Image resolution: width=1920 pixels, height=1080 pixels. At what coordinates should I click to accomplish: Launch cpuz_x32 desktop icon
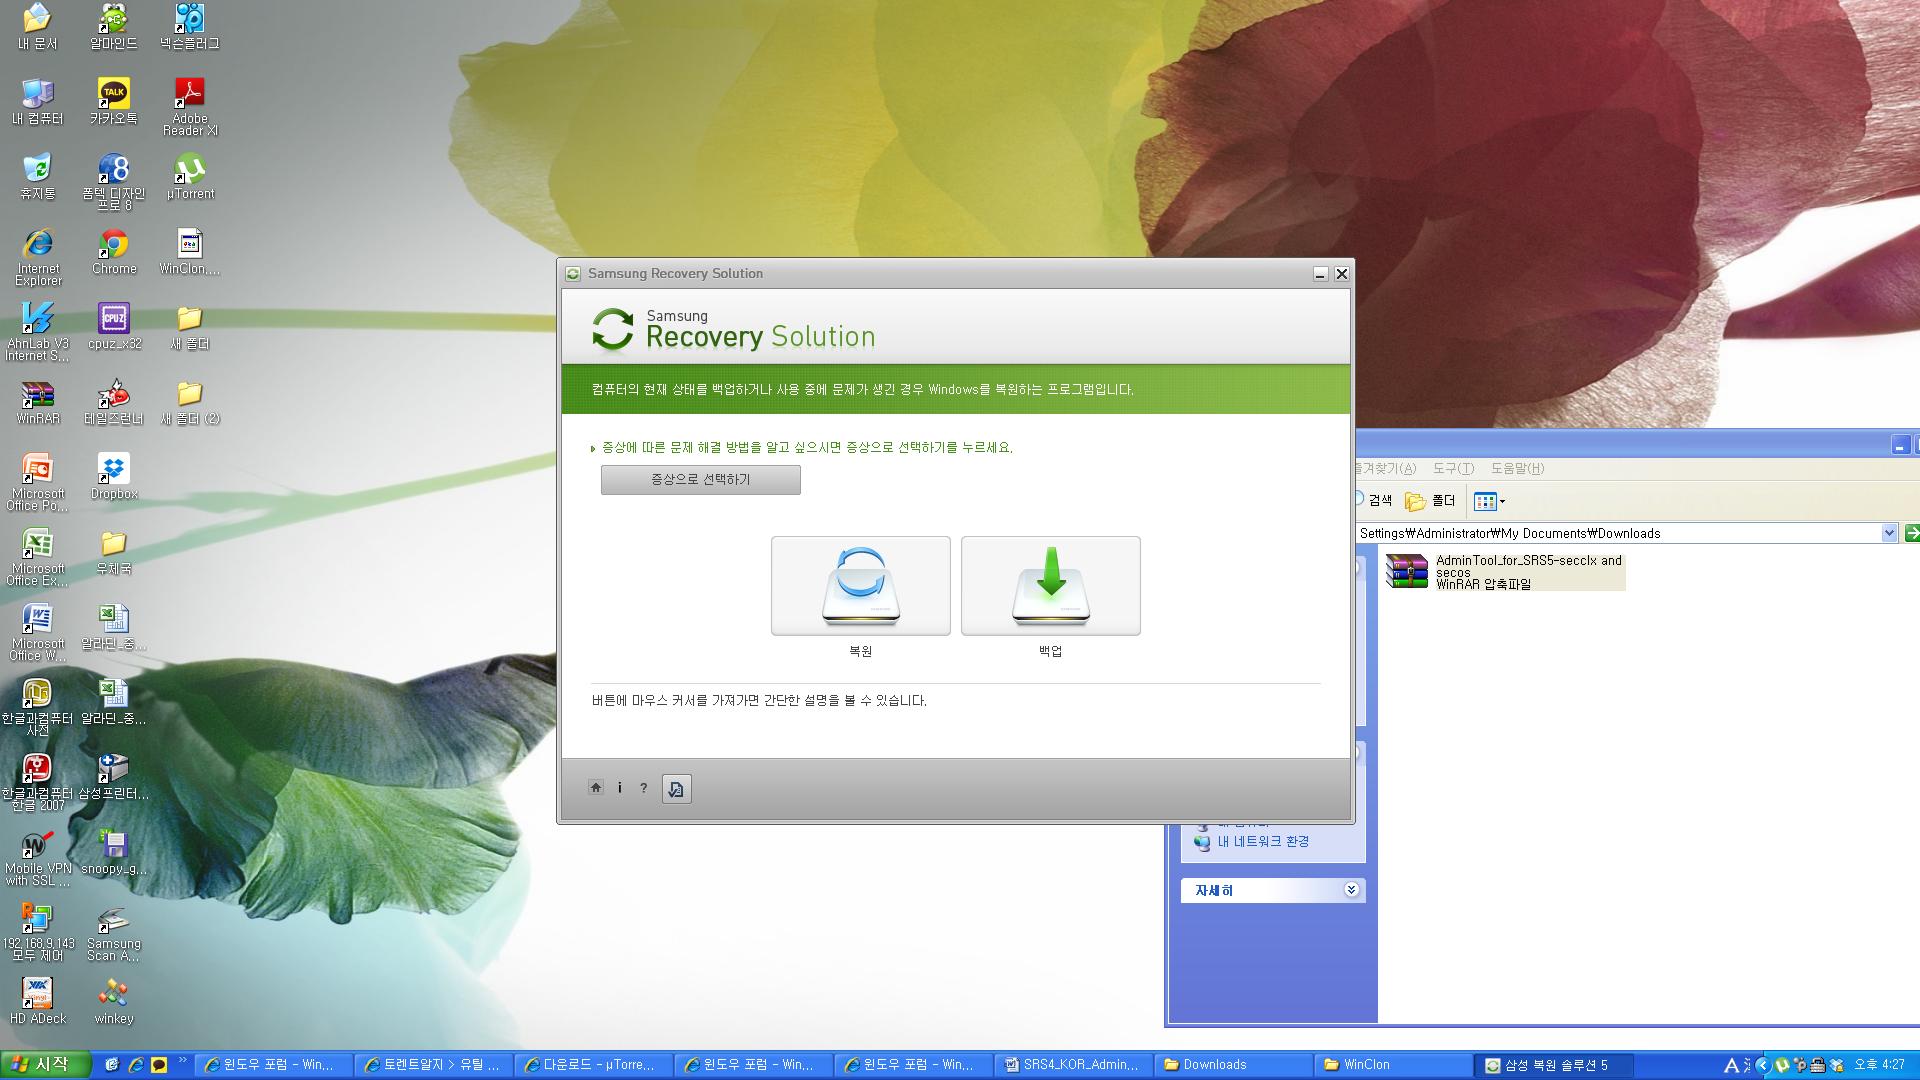pos(114,327)
